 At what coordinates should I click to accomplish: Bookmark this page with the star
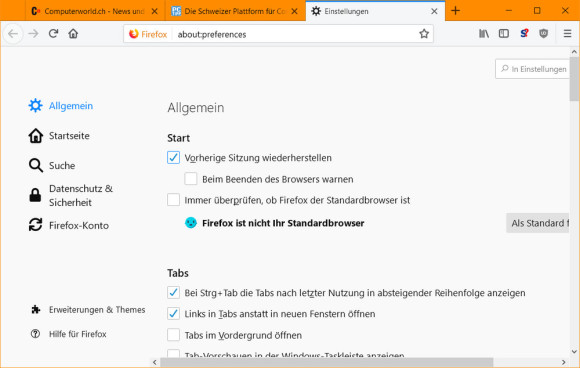tap(424, 34)
